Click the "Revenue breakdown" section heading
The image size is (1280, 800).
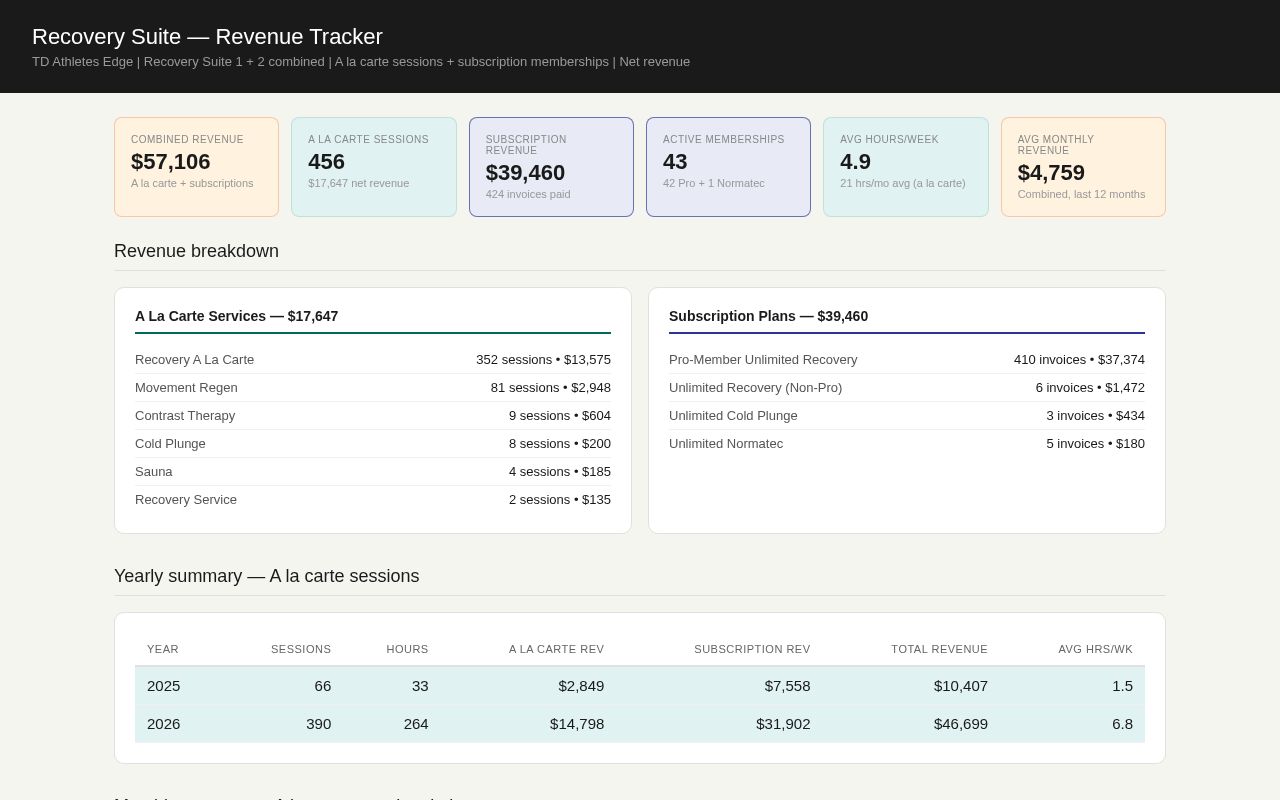click(x=196, y=251)
